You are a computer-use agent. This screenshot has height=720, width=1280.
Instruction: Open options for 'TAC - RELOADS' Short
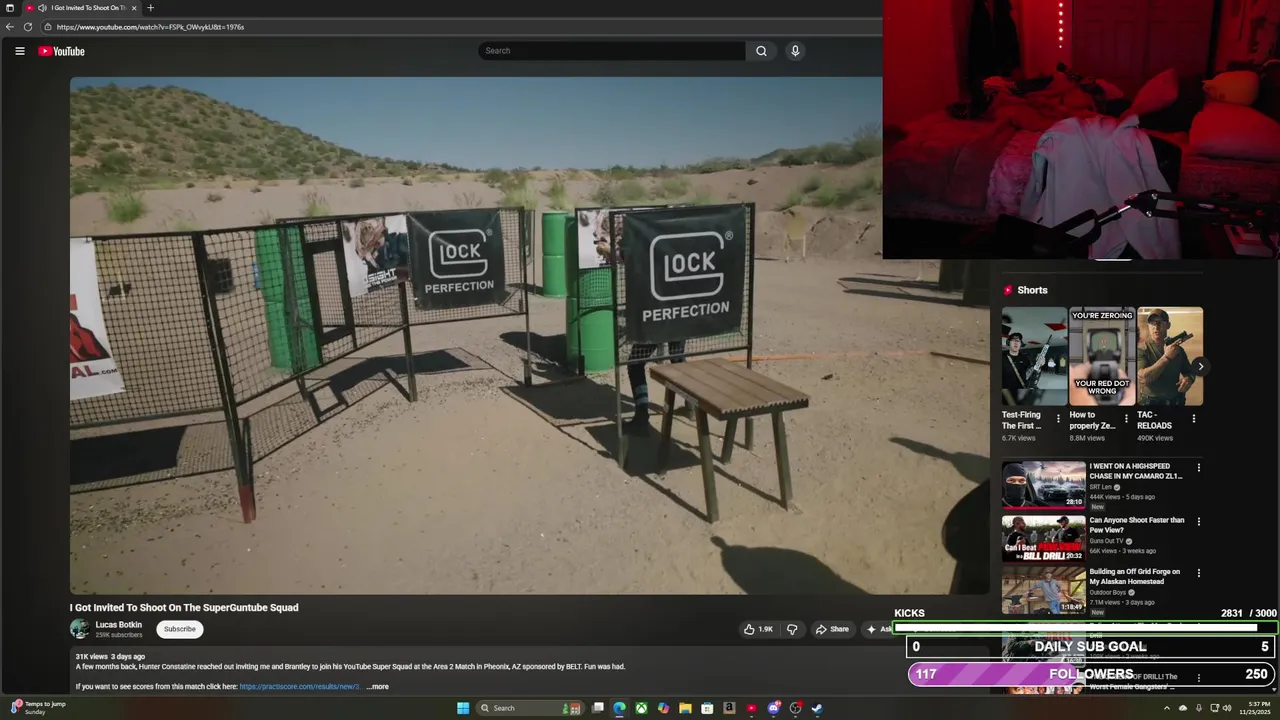click(1193, 419)
